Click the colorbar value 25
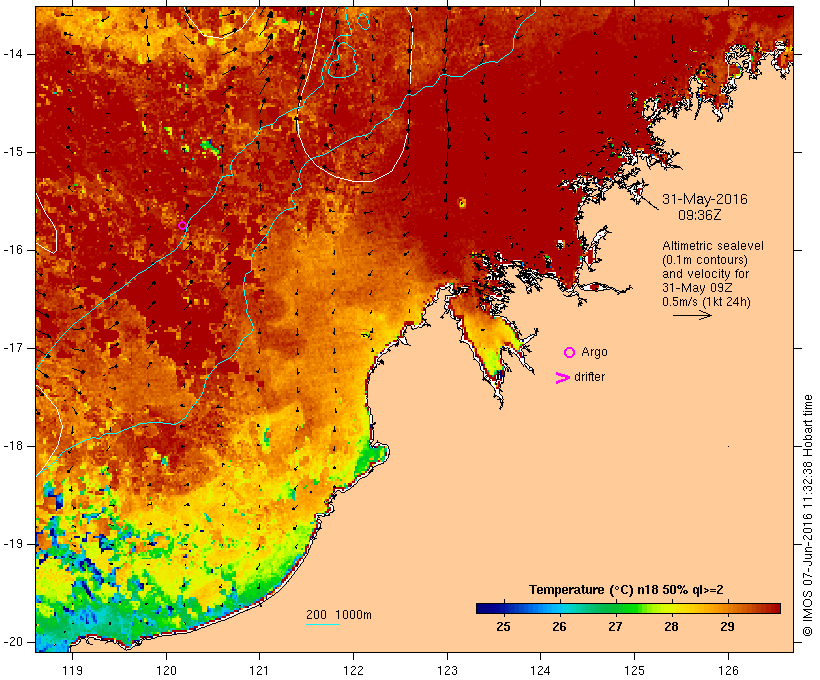 tap(503, 627)
